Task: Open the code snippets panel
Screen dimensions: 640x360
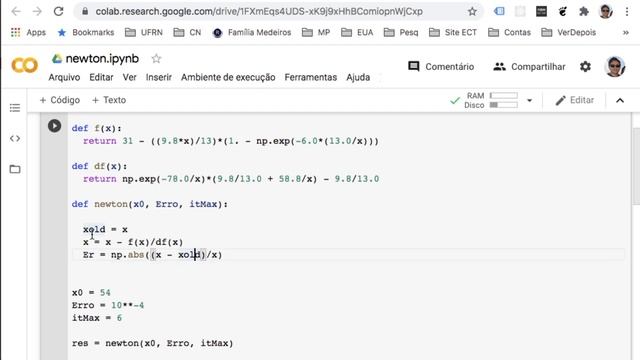Action: tap(15, 138)
